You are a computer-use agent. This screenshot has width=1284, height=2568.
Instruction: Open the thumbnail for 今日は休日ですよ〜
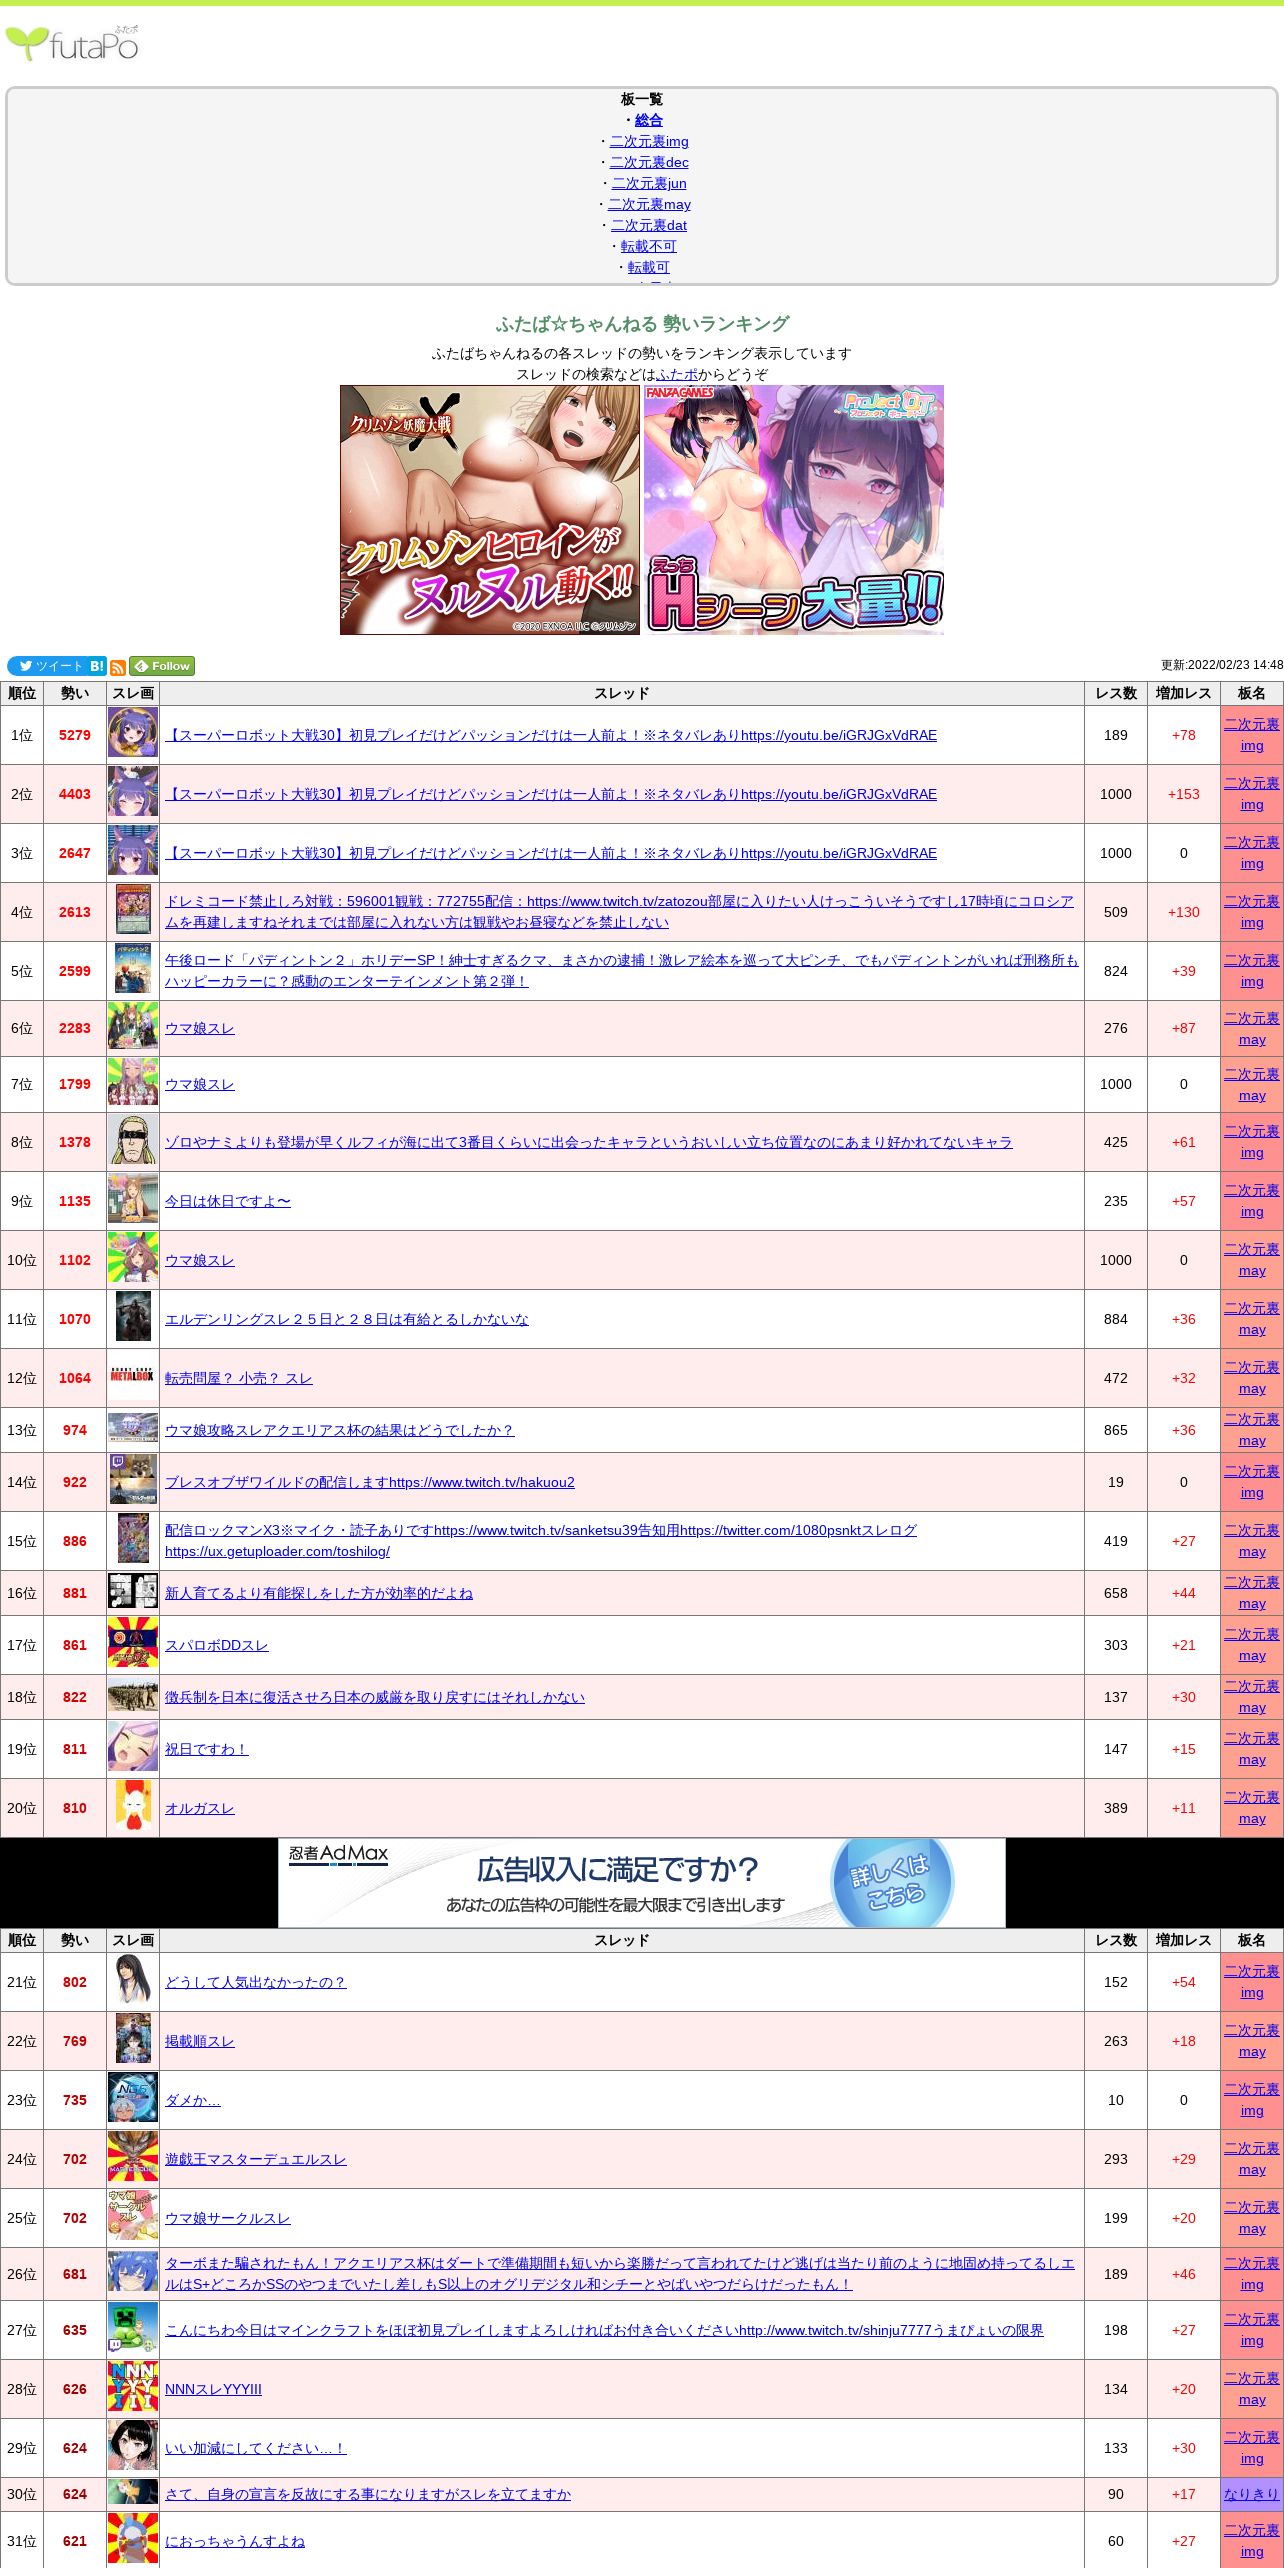coord(133,1199)
